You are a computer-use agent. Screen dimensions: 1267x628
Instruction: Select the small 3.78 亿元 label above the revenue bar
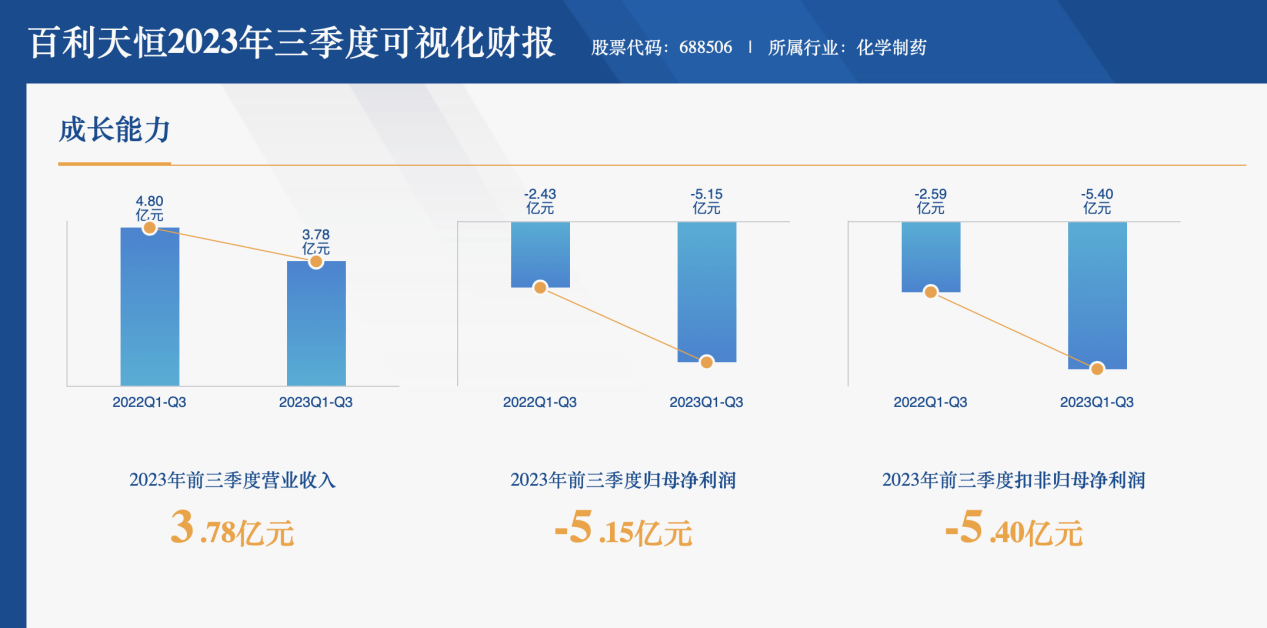coord(316,242)
